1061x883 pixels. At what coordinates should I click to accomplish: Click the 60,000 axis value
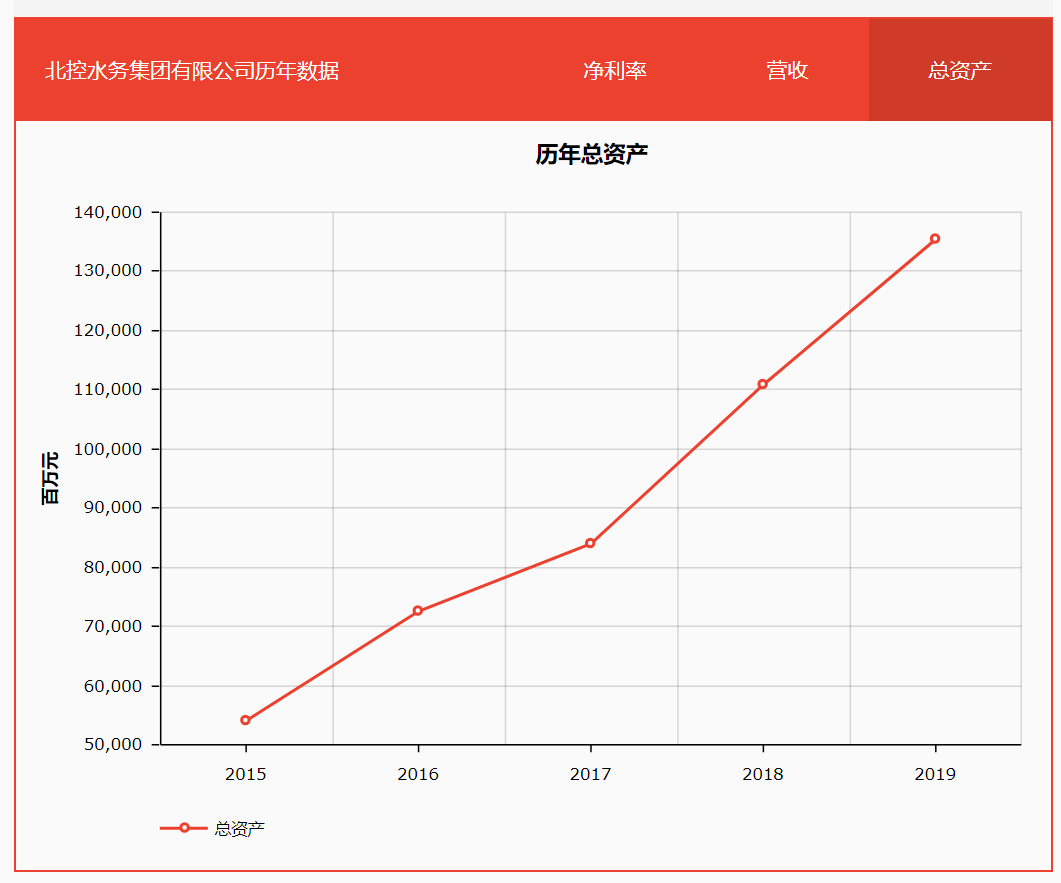tap(113, 685)
